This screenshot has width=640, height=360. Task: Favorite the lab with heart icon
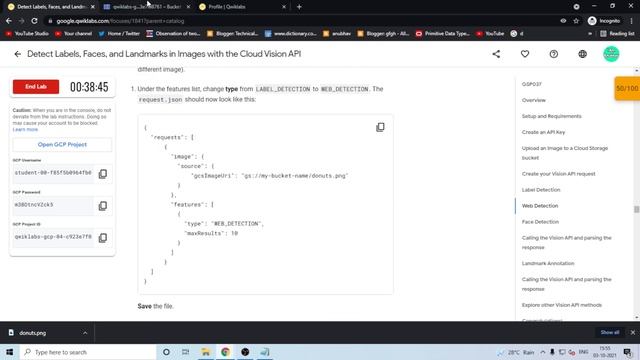[525, 54]
